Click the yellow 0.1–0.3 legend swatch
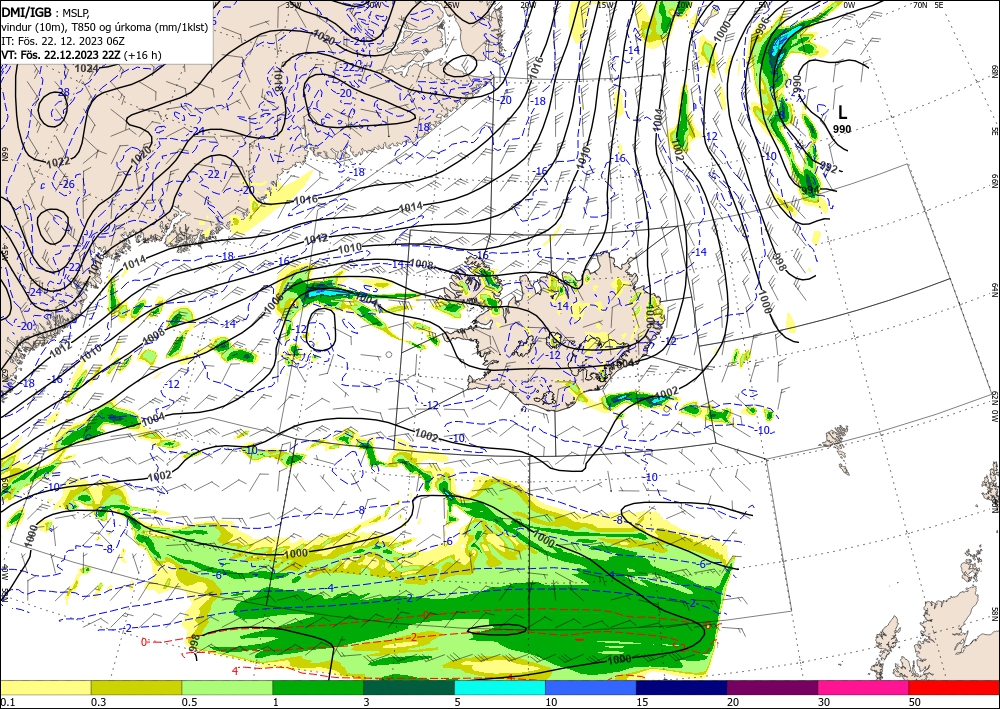The height and width of the screenshot is (709, 1000). [45, 687]
